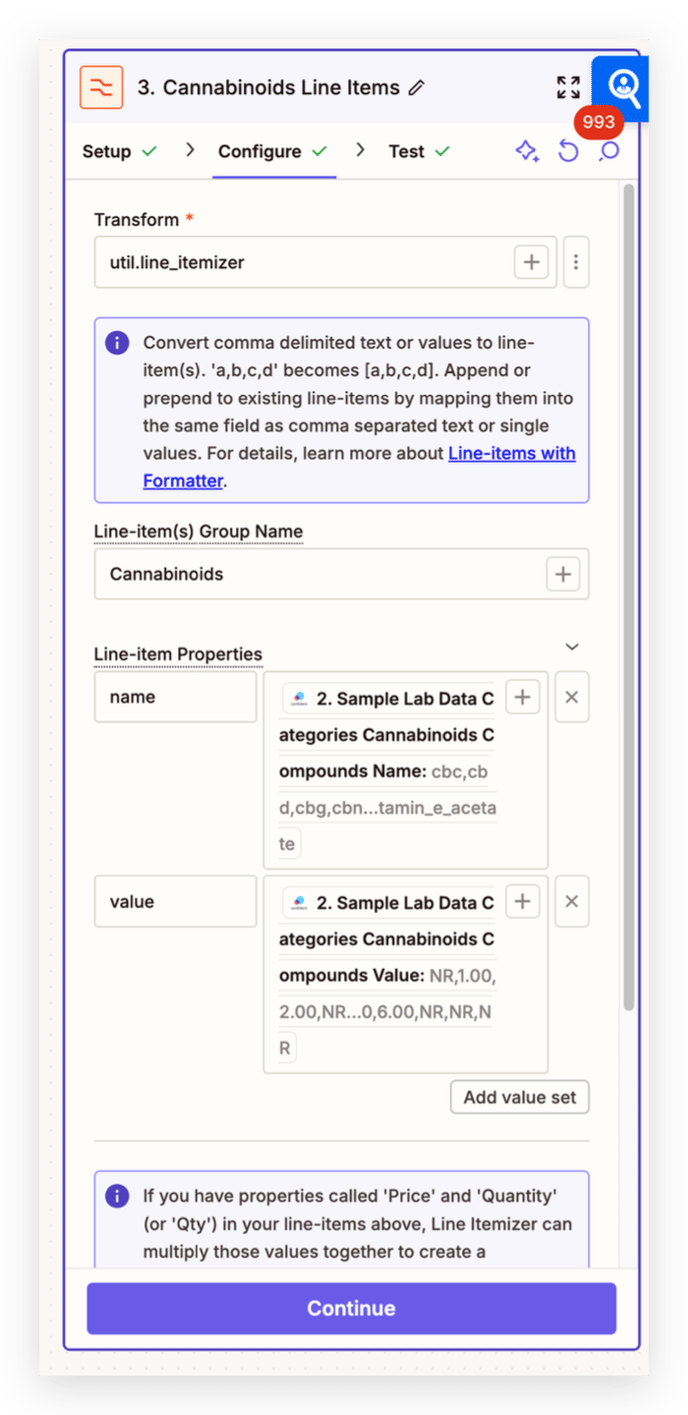
Task: Click the Add value set button
Action: pos(520,1097)
